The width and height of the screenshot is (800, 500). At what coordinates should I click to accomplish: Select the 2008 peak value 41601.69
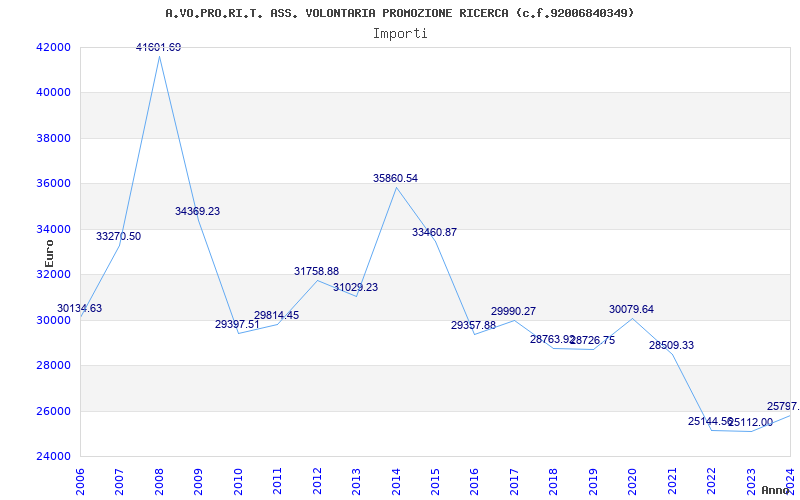pyautogui.click(x=158, y=47)
